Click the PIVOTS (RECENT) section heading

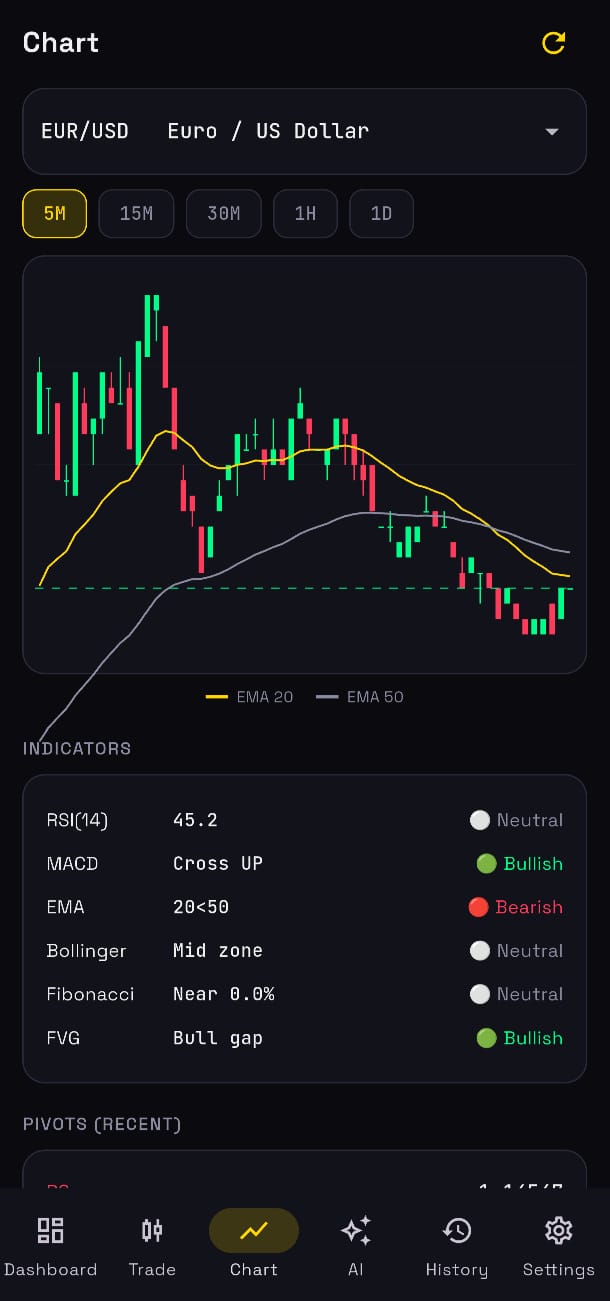click(102, 1125)
